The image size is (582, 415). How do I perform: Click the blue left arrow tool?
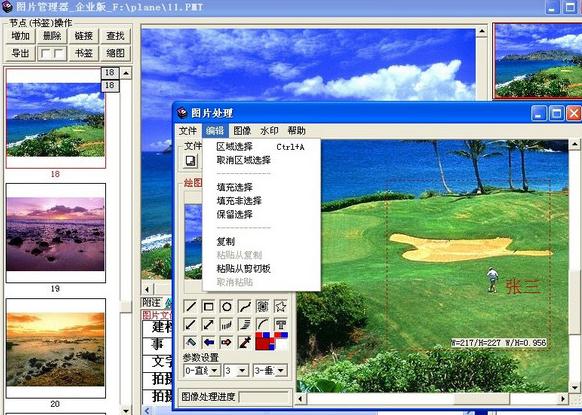click(x=209, y=342)
